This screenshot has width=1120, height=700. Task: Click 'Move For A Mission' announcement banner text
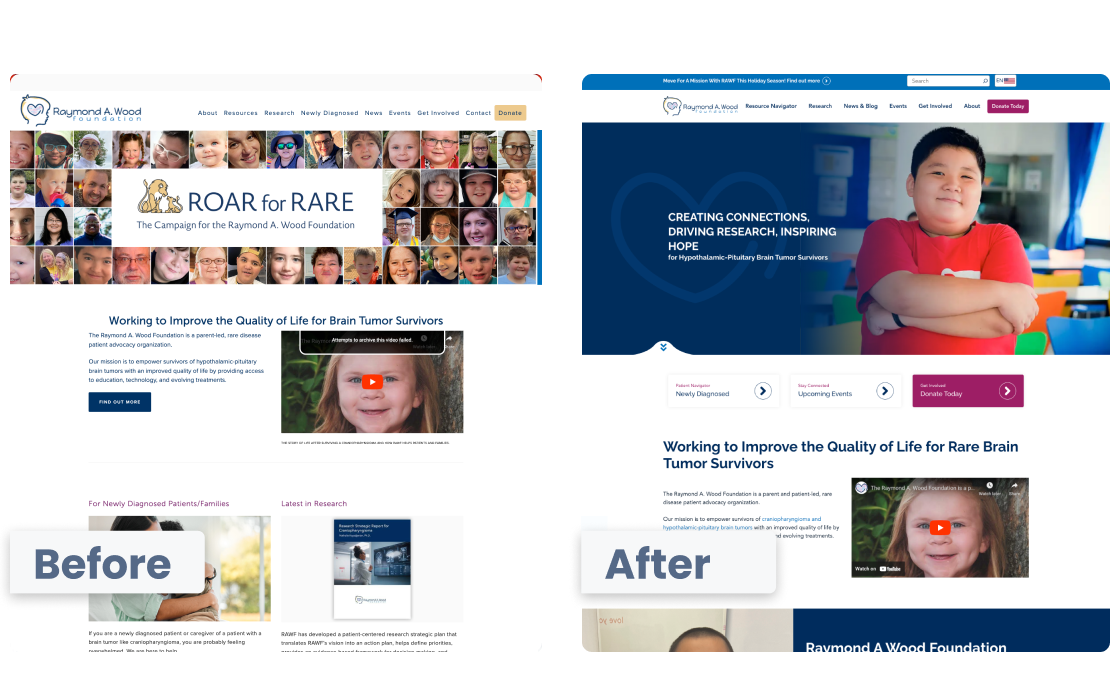point(741,81)
